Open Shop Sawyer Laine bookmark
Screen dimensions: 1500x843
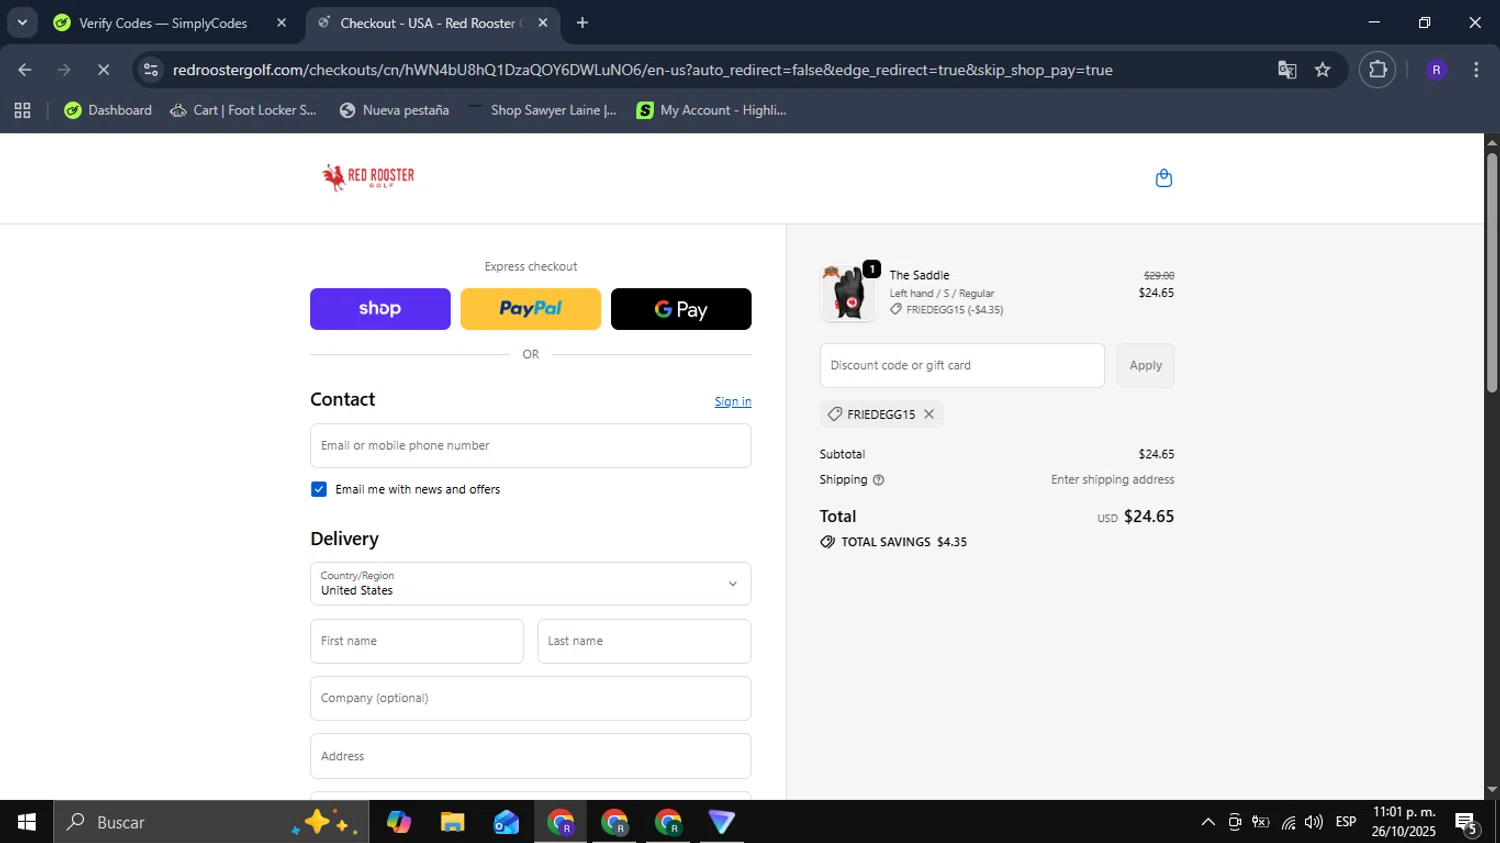click(541, 111)
